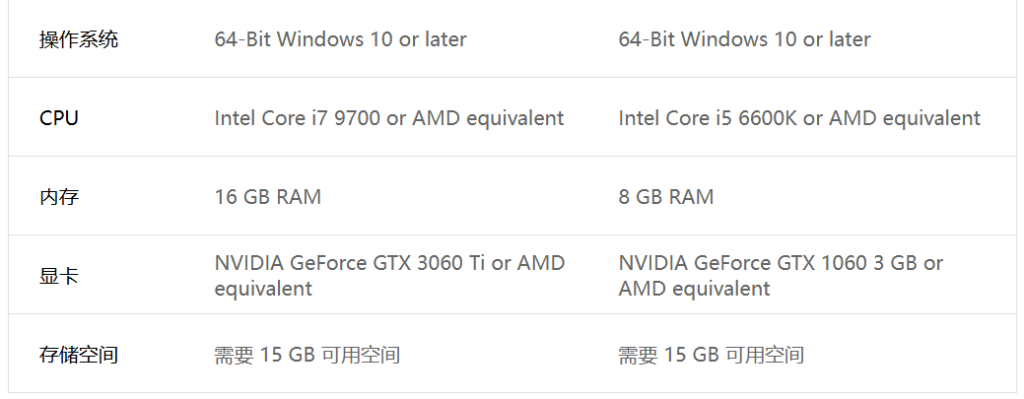This screenshot has width=1024, height=399.
Task: Click the word equivalent under GTX 3060
Action: tap(263, 289)
